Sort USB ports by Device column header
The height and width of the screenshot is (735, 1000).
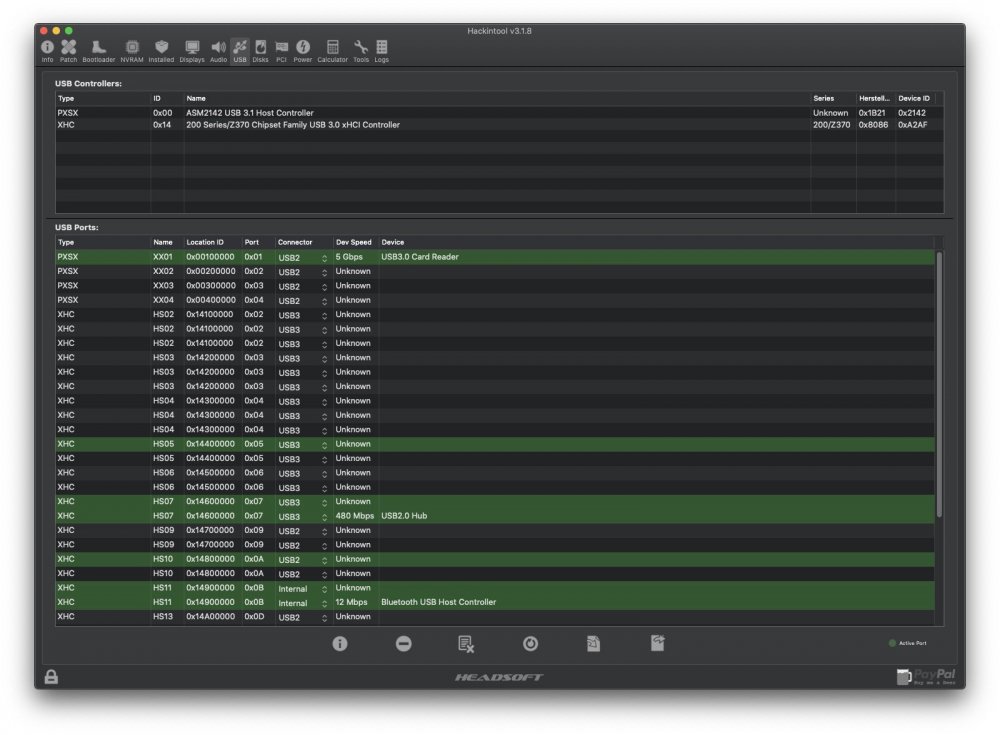(656, 242)
